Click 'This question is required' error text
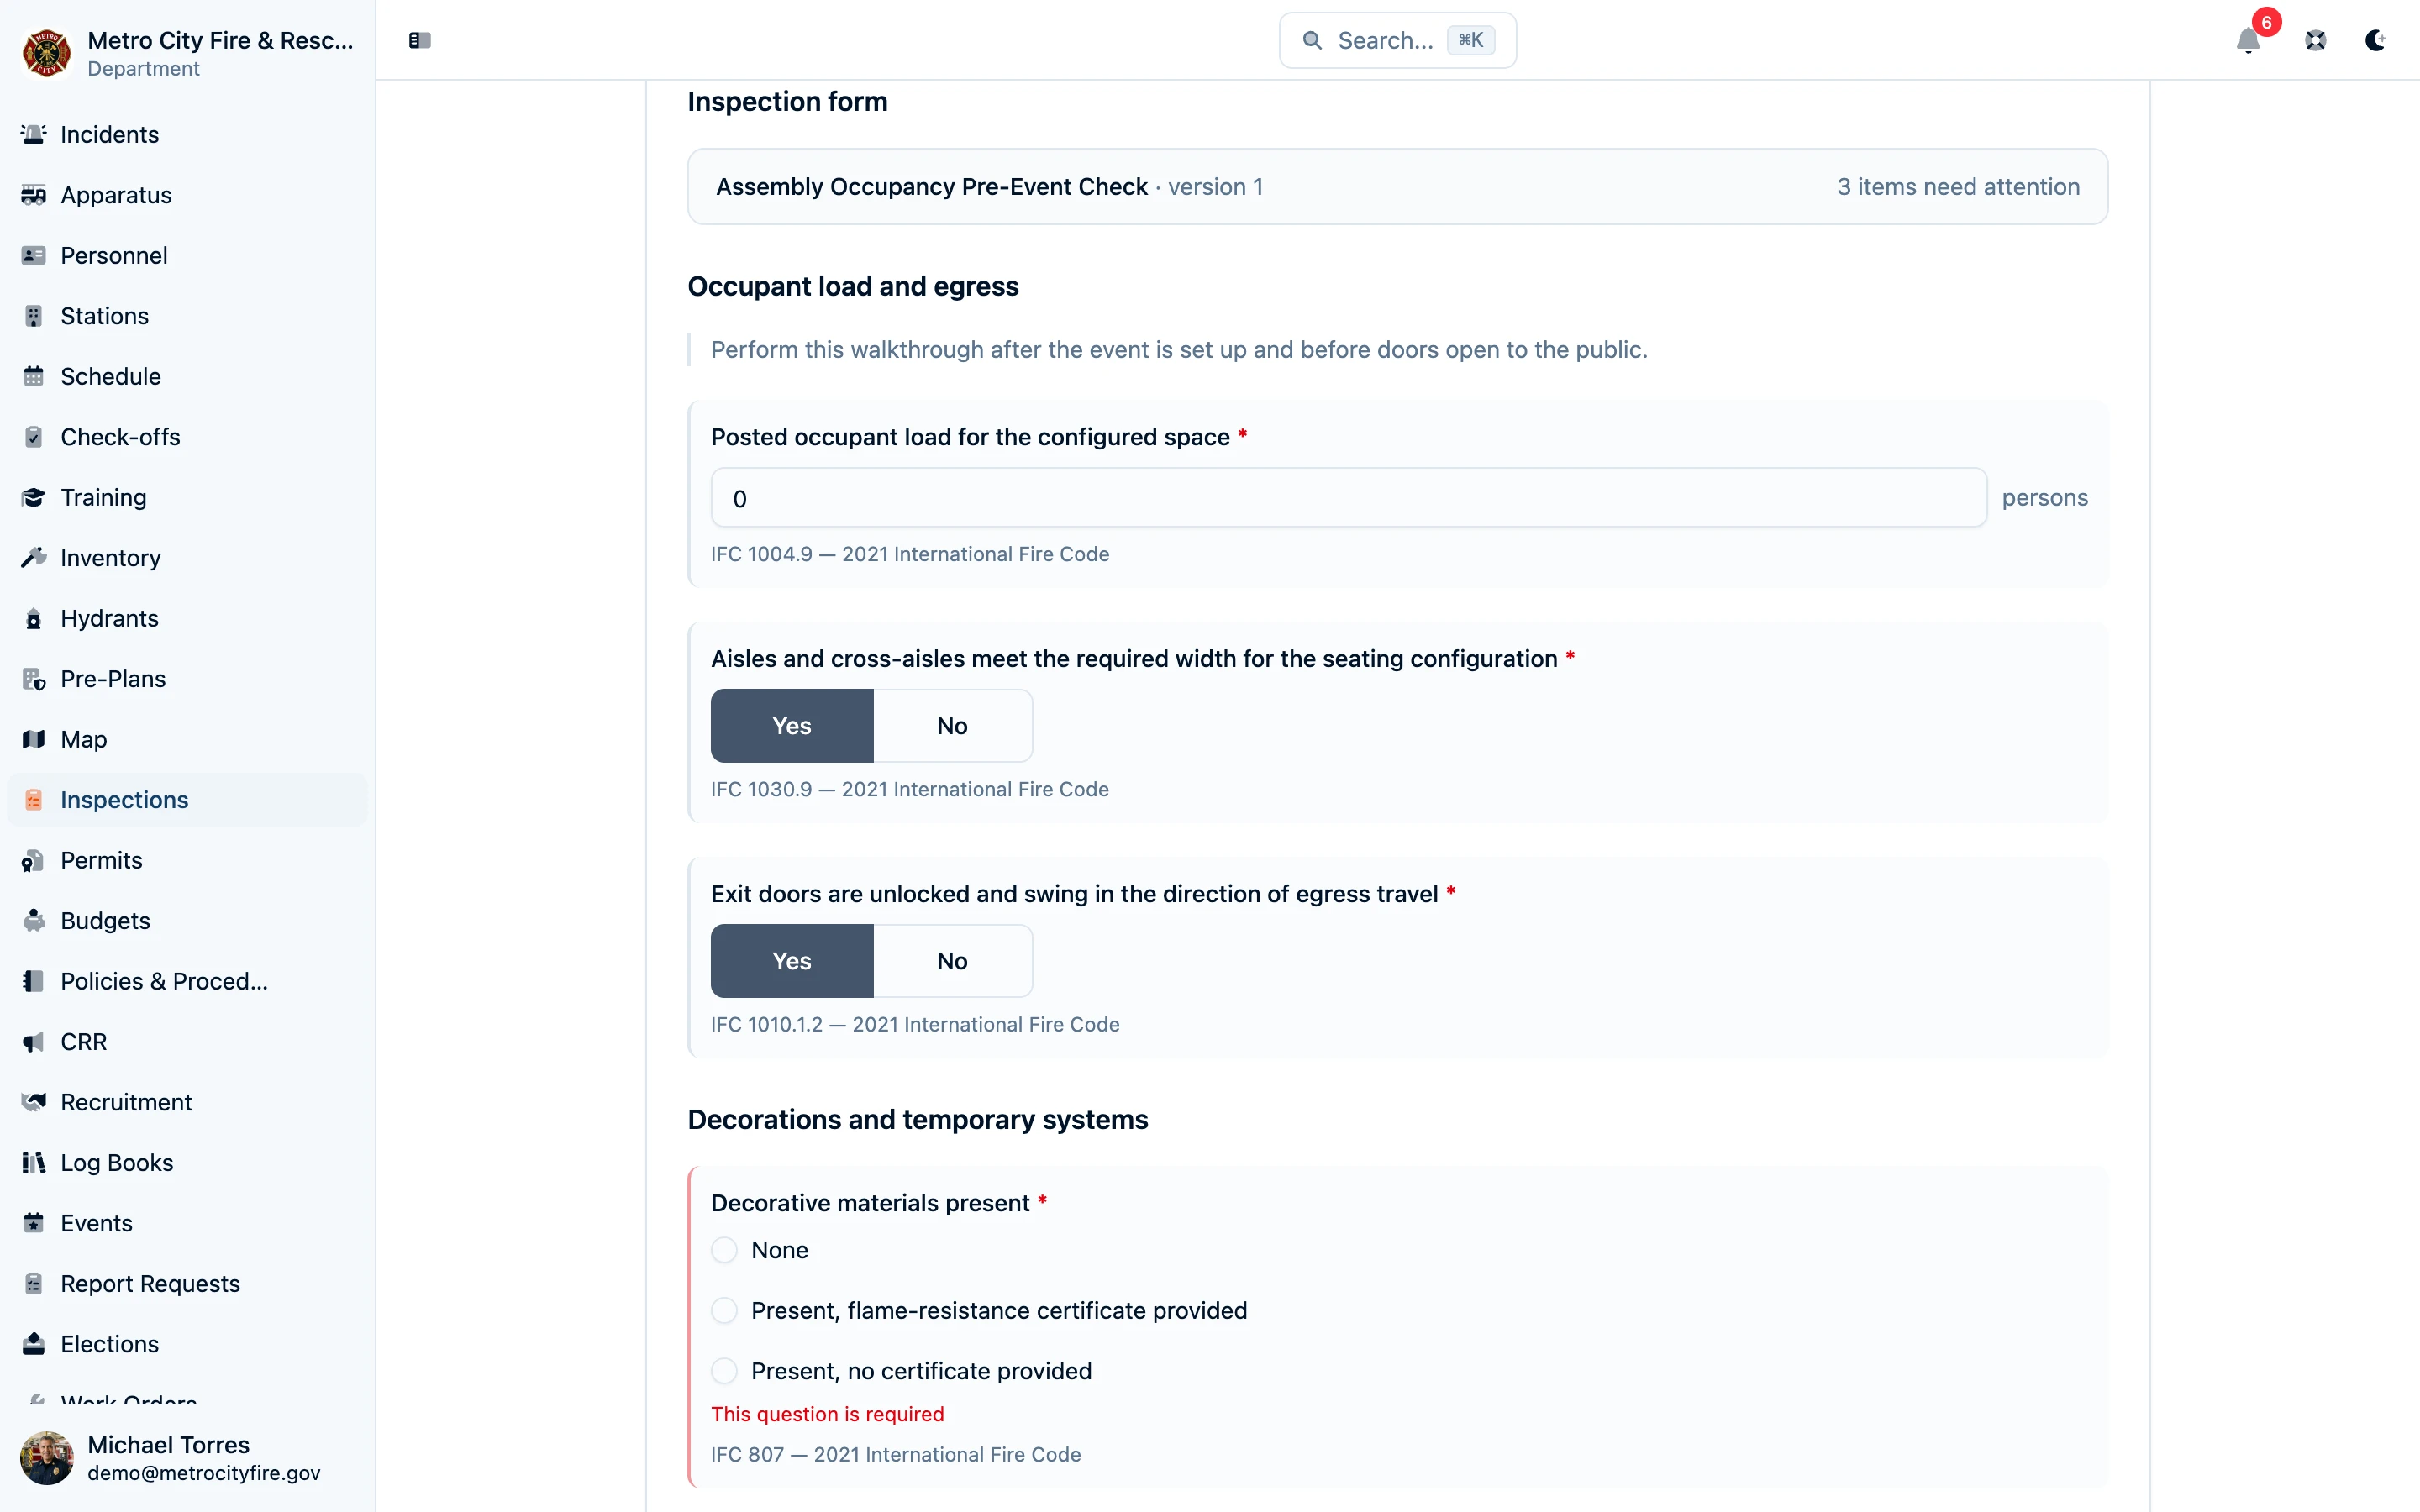Viewport: 2420px width, 1512px height. click(x=827, y=1414)
